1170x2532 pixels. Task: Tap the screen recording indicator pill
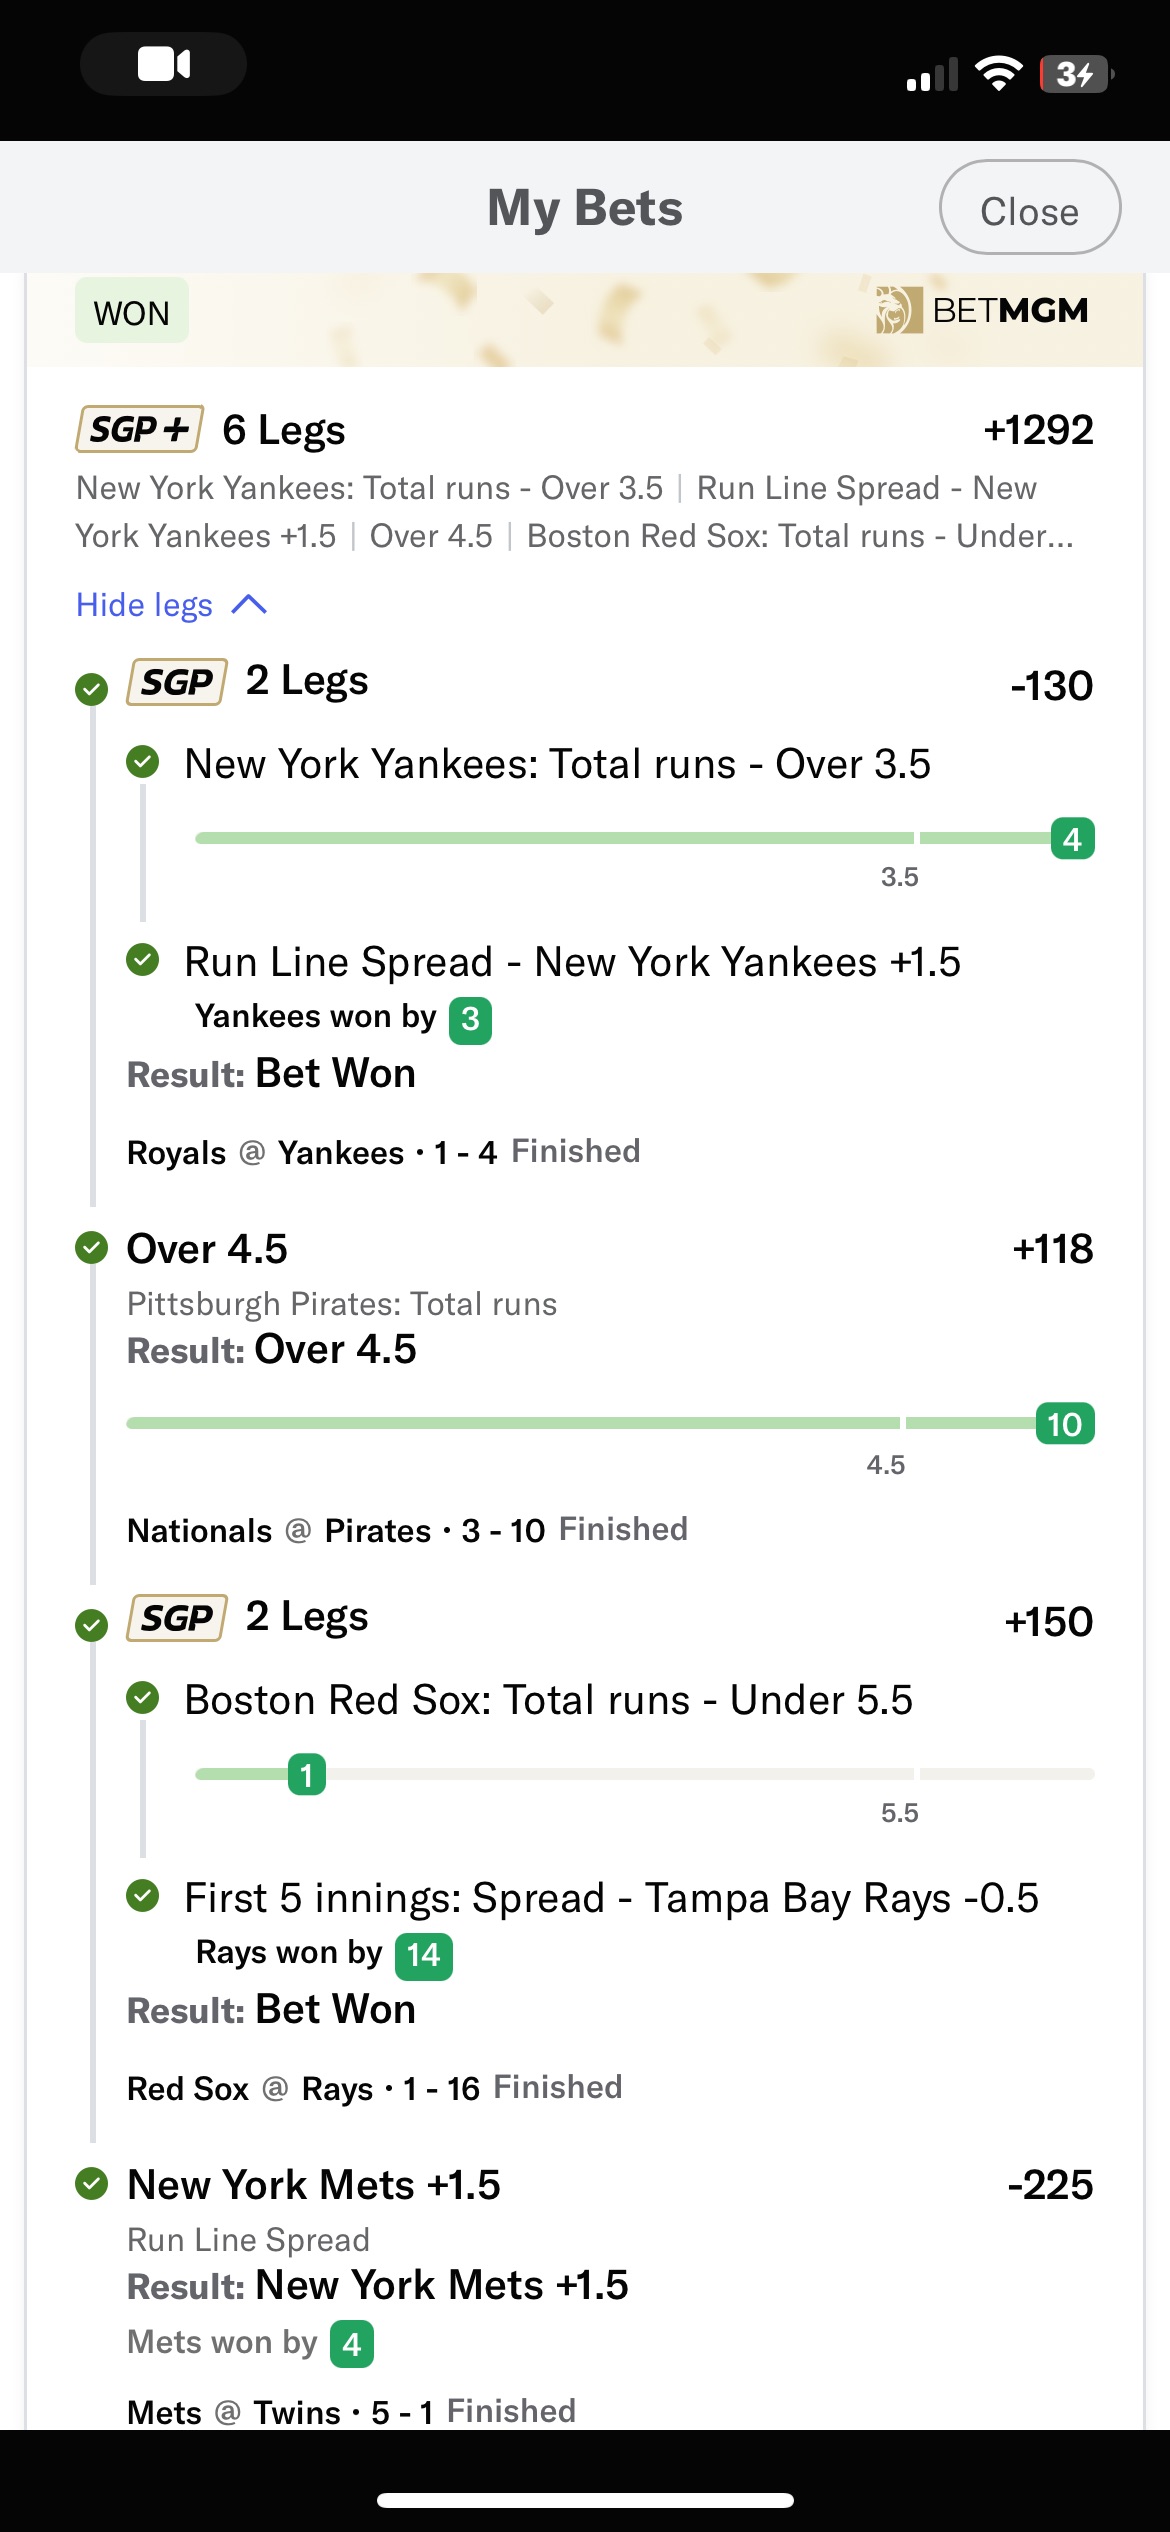click(x=164, y=65)
